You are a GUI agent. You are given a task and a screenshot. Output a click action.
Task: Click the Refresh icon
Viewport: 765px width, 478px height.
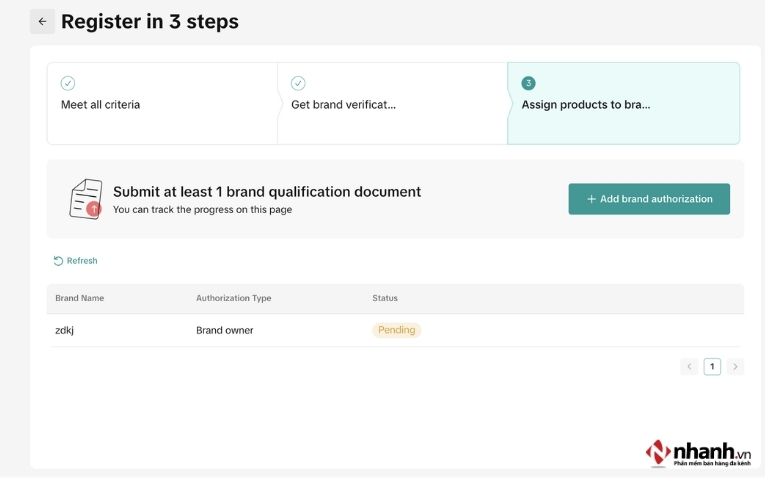(58, 261)
